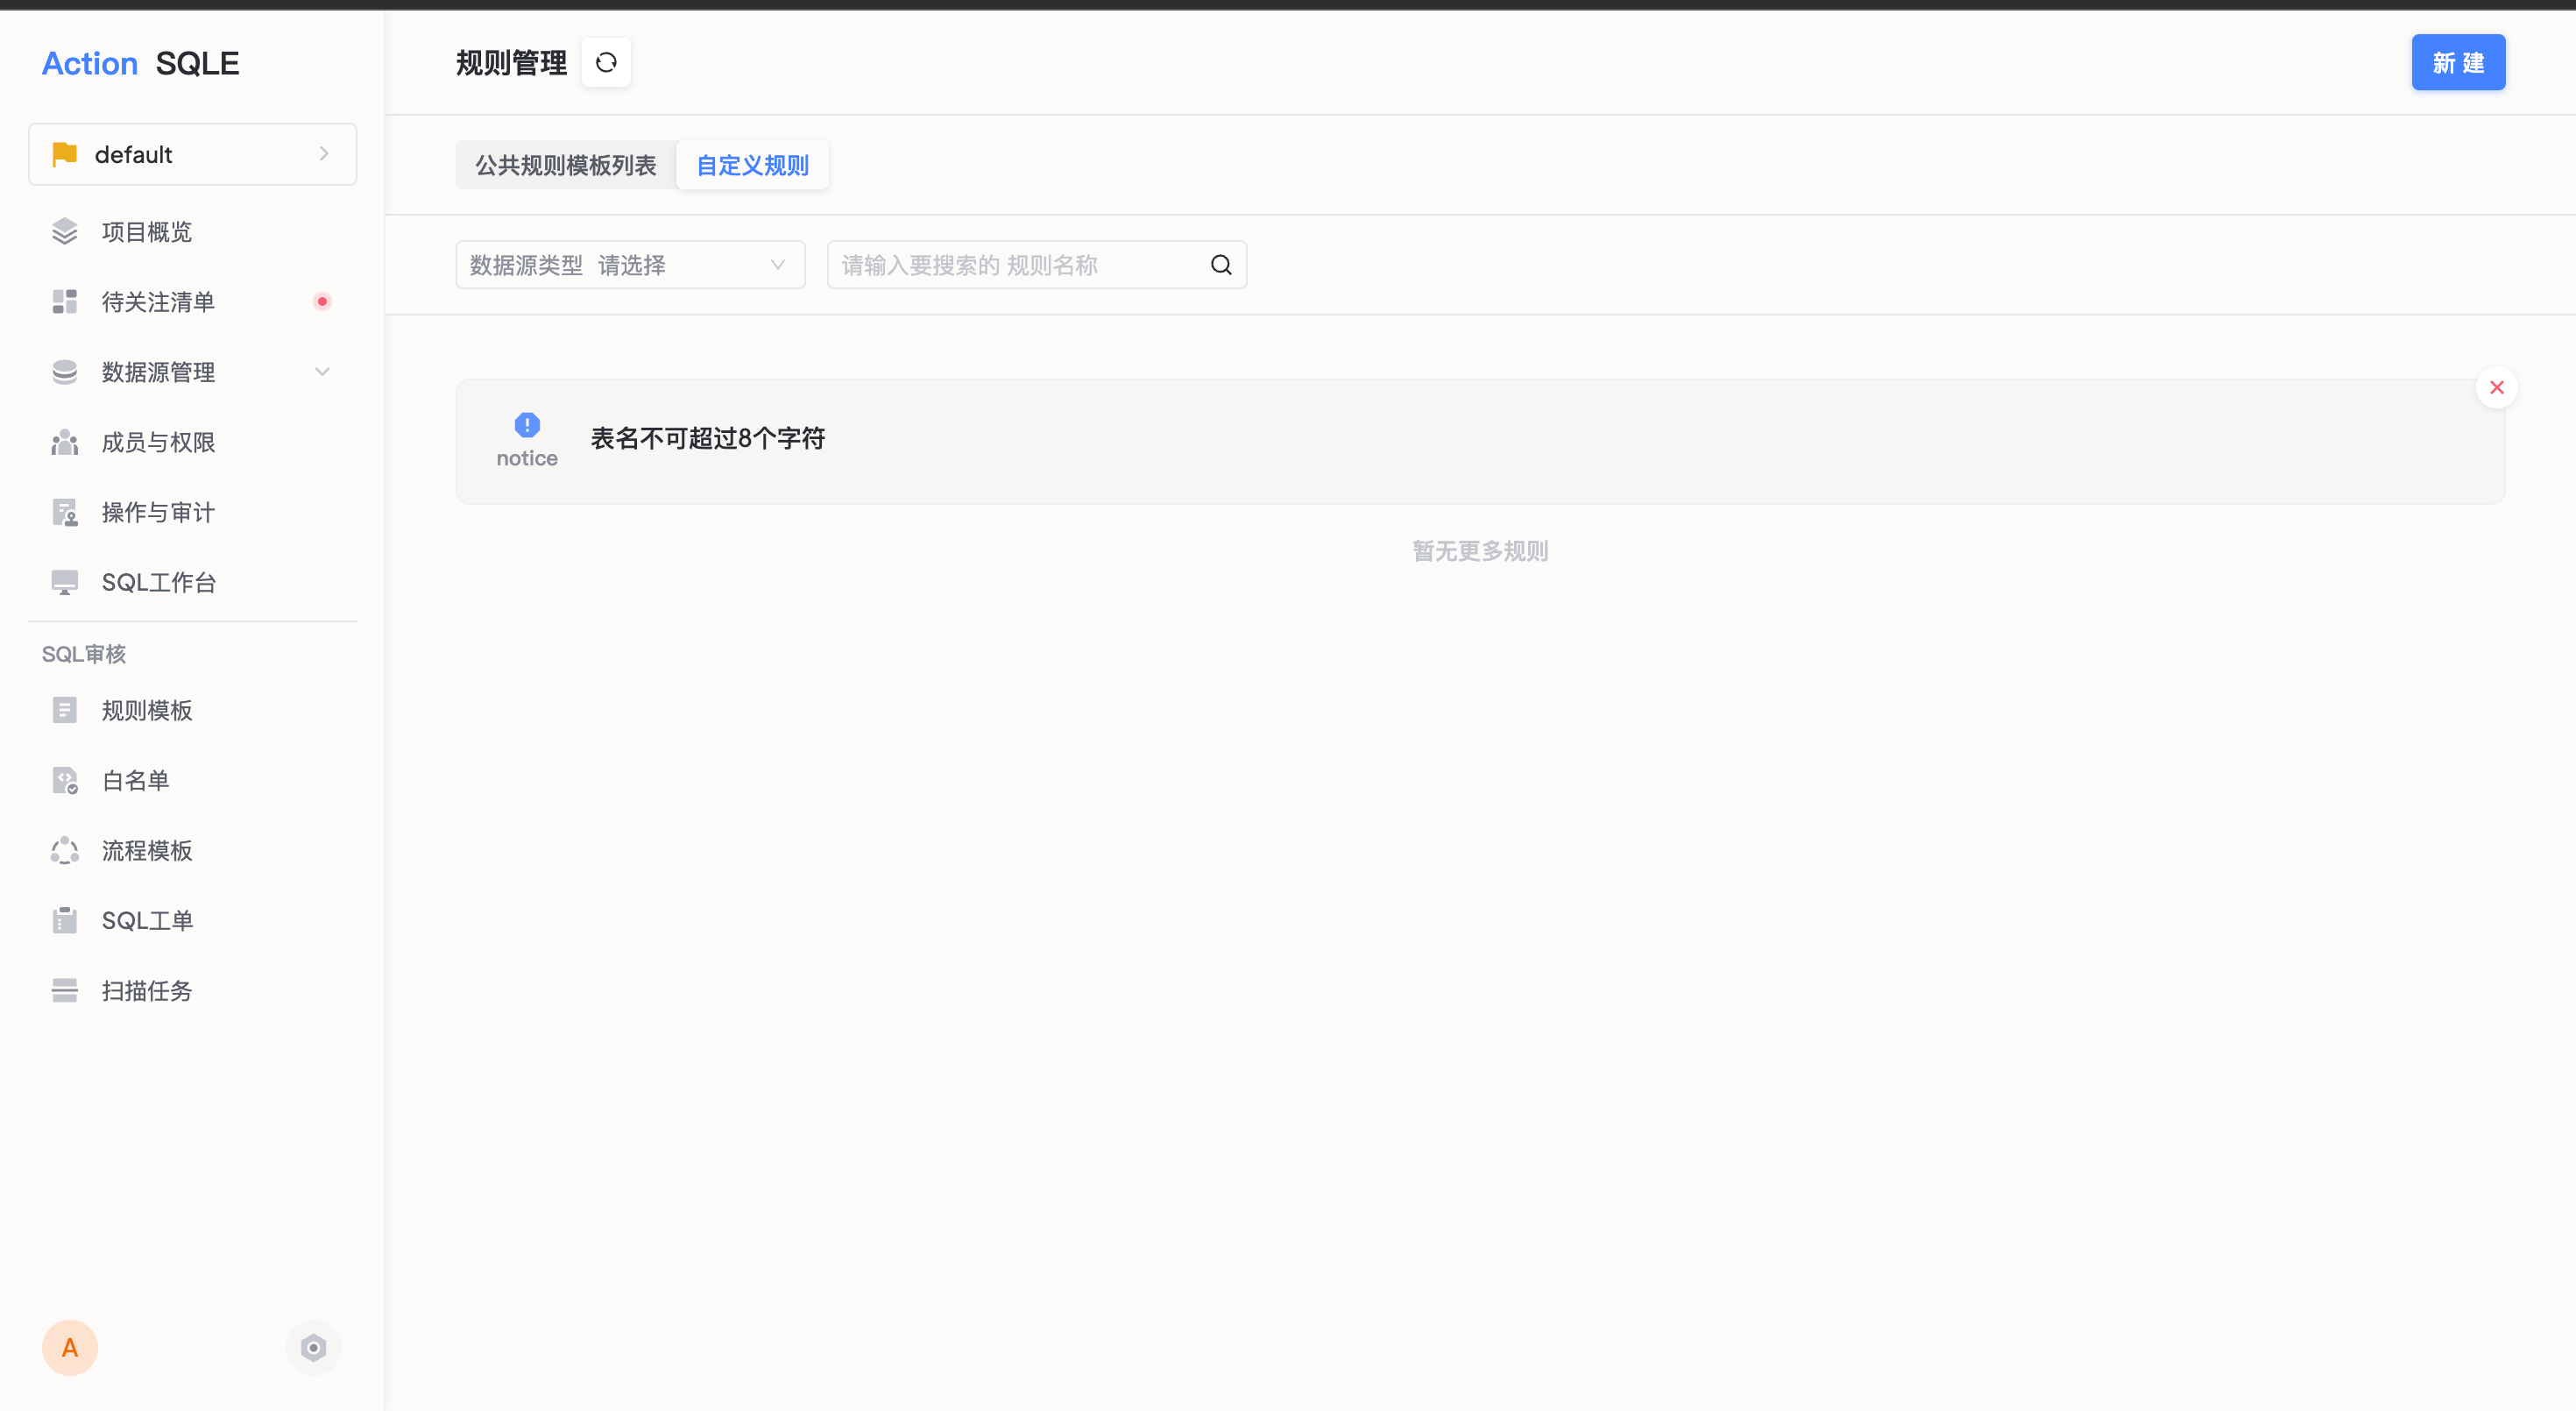The width and height of the screenshot is (2576, 1411).
Task: Open 操作与审计 in the sidebar
Action: click(x=193, y=512)
